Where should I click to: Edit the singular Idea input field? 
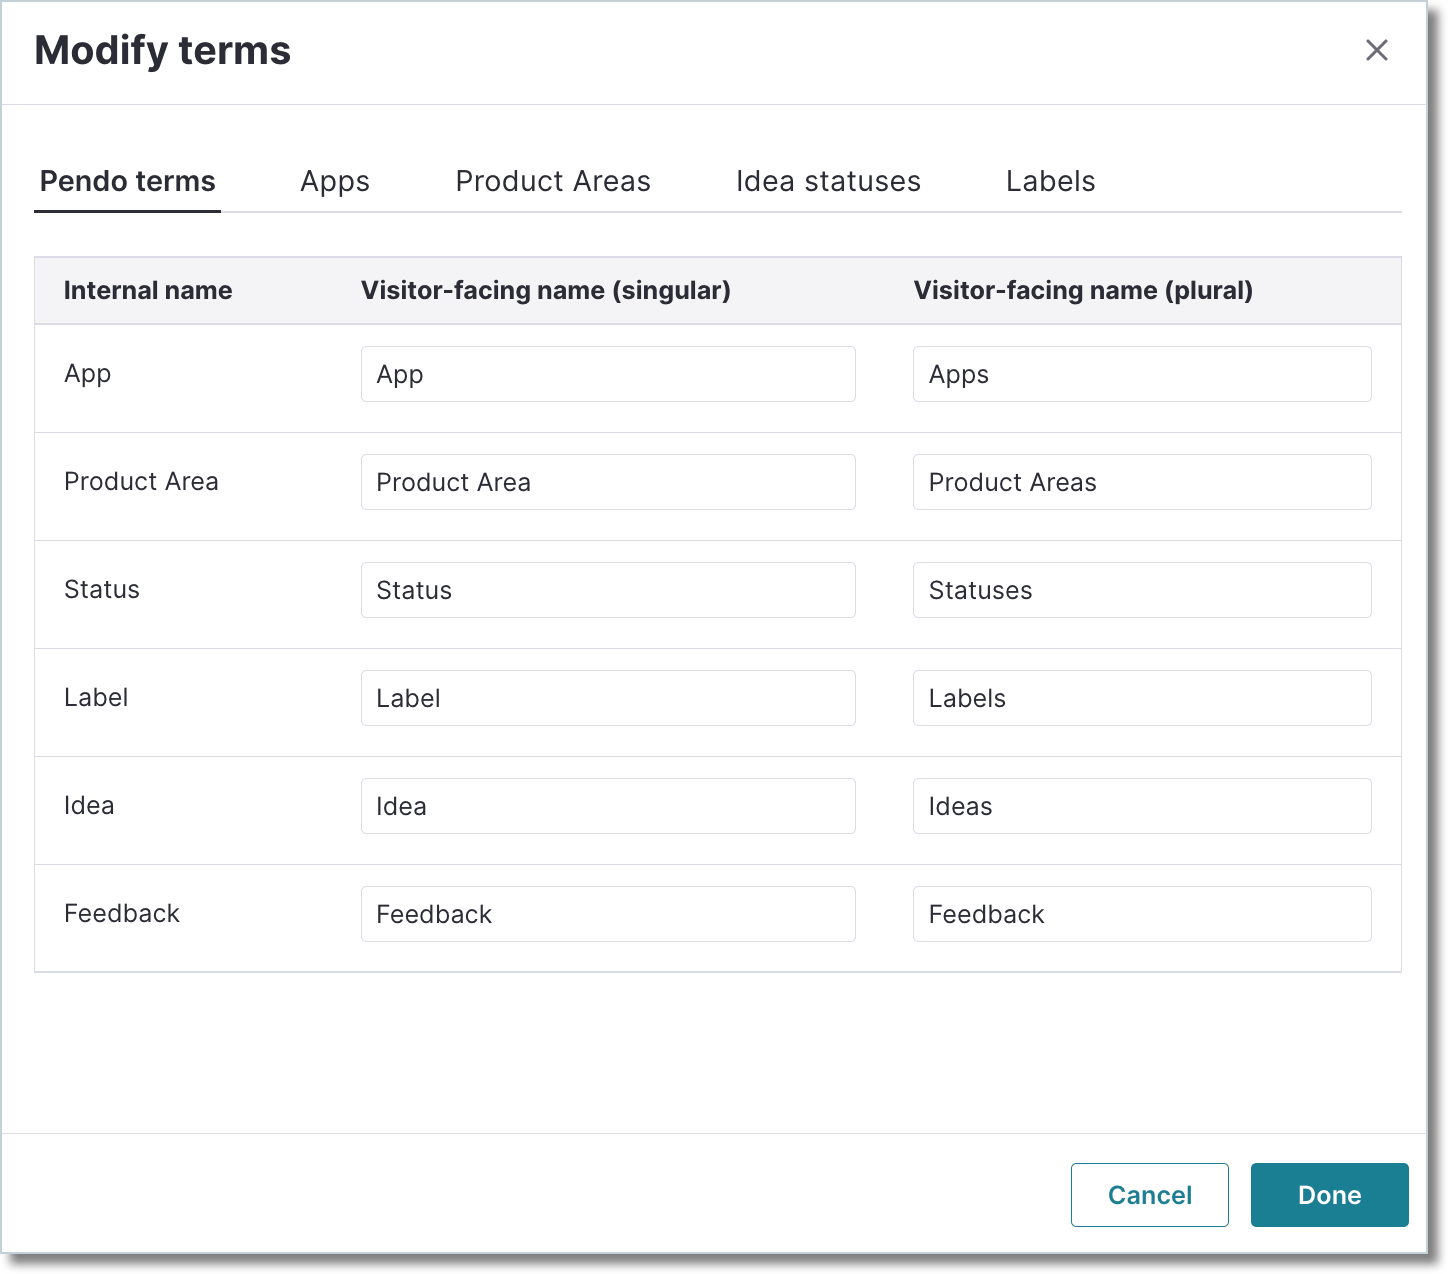[x=608, y=806]
